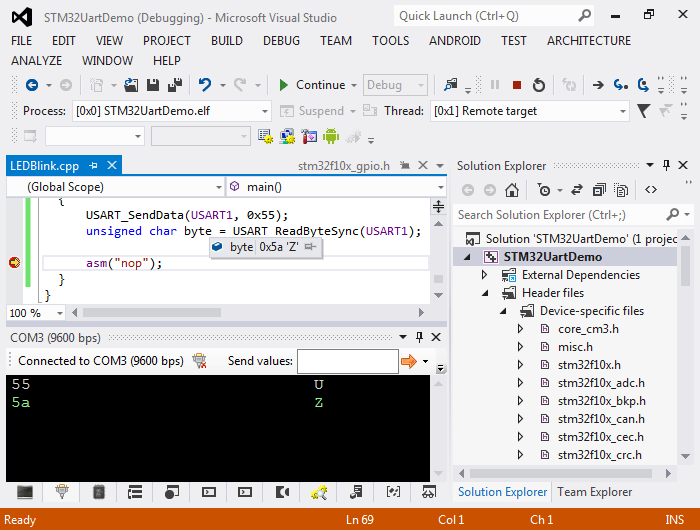Image resolution: width=700 pixels, height=530 pixels.
Task: Click Solution Explorer Sync with Active Document icon
Action: (x=577, y=190)
